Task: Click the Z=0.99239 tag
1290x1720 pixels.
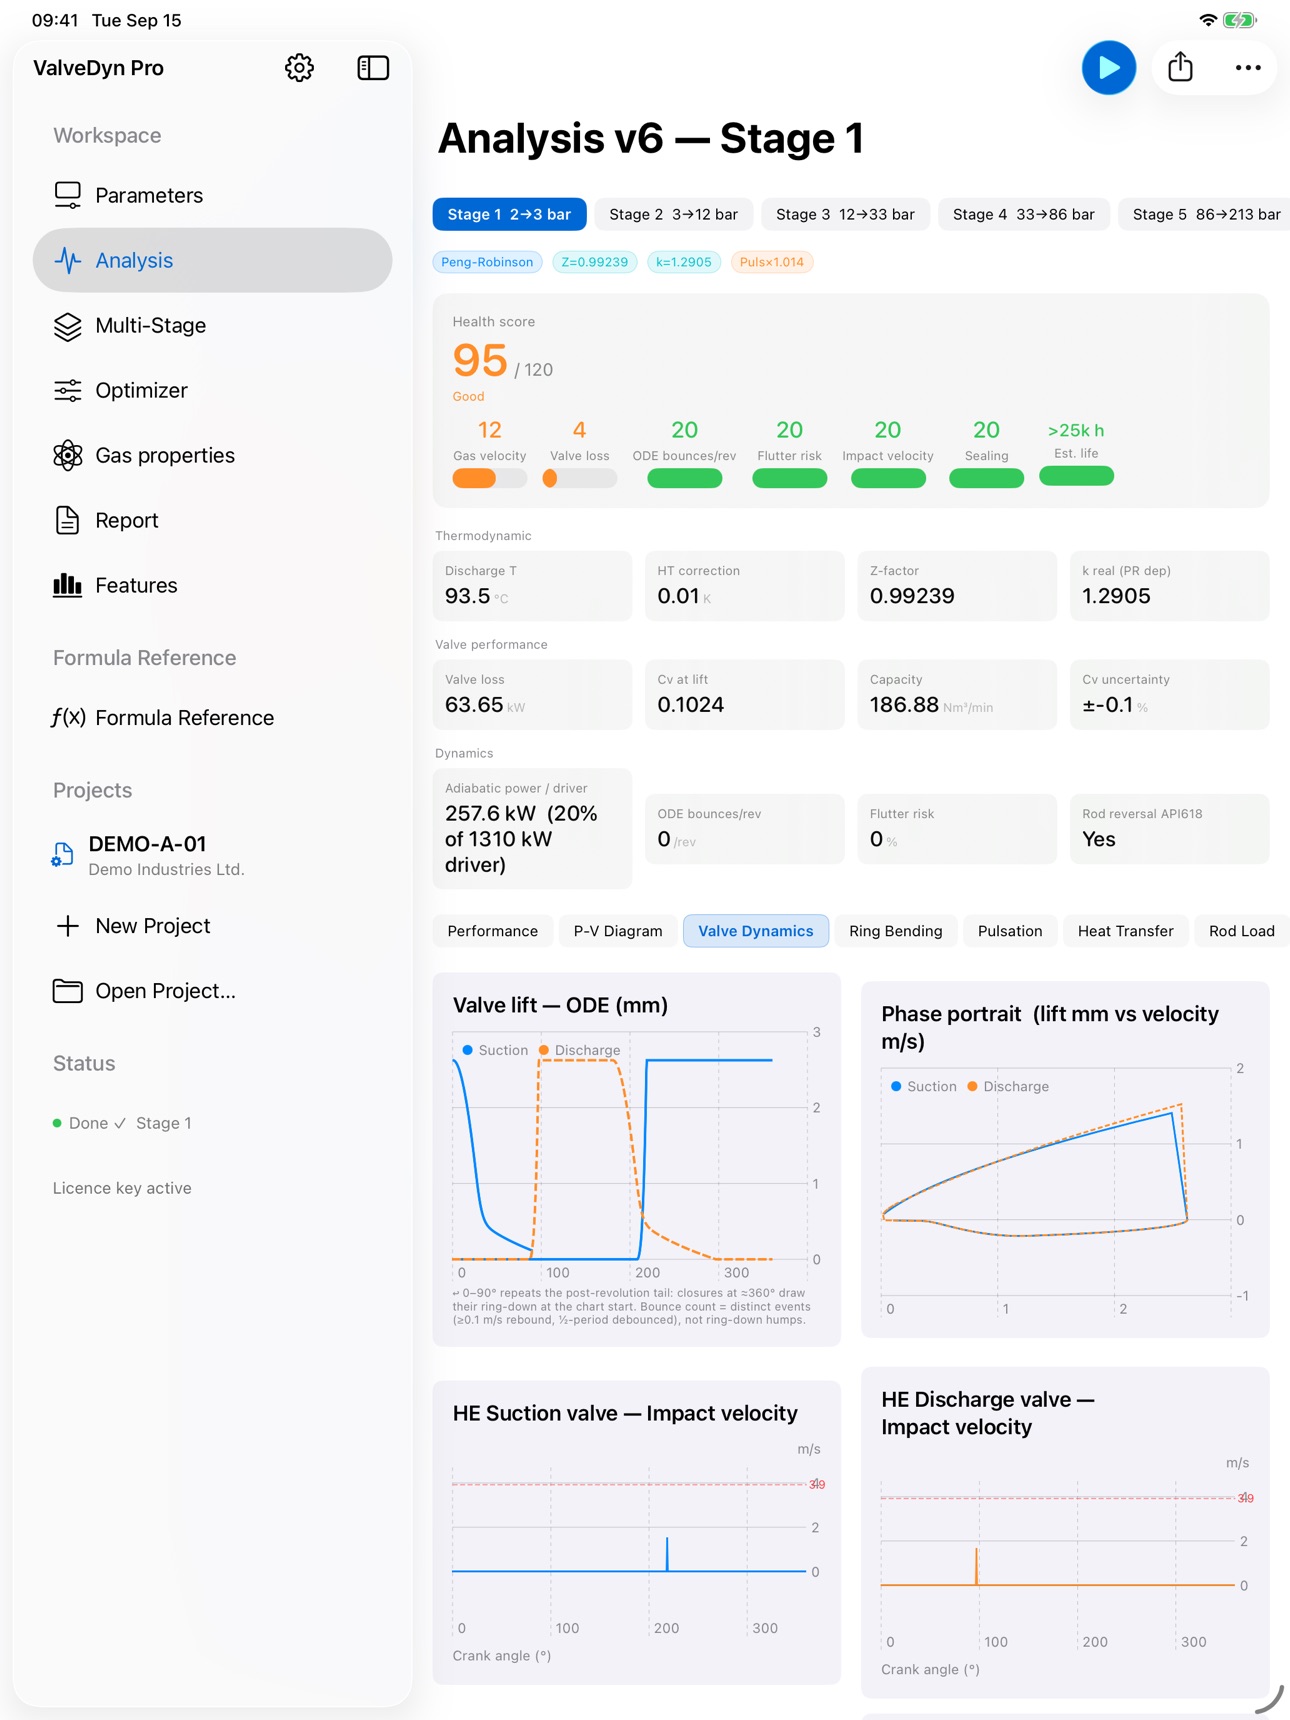Action: [x=594, y=262]
